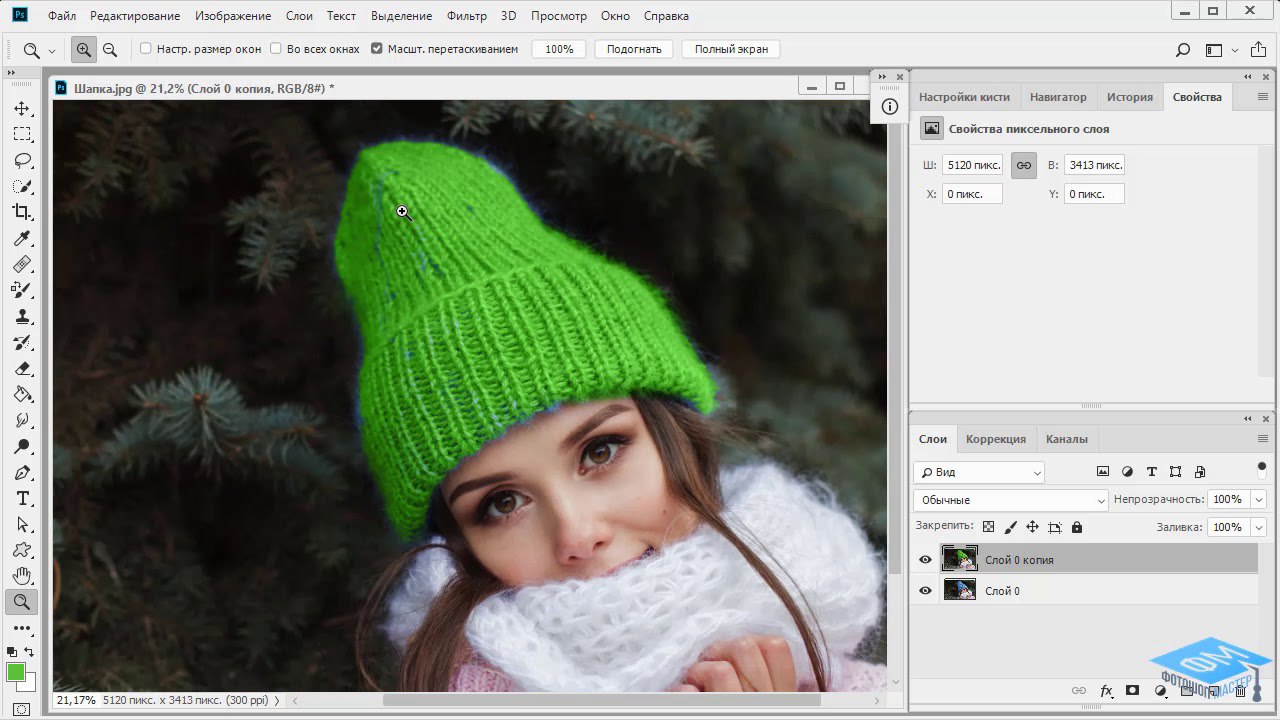
Task: Select the Lasso tool
Action: point(22,160)
